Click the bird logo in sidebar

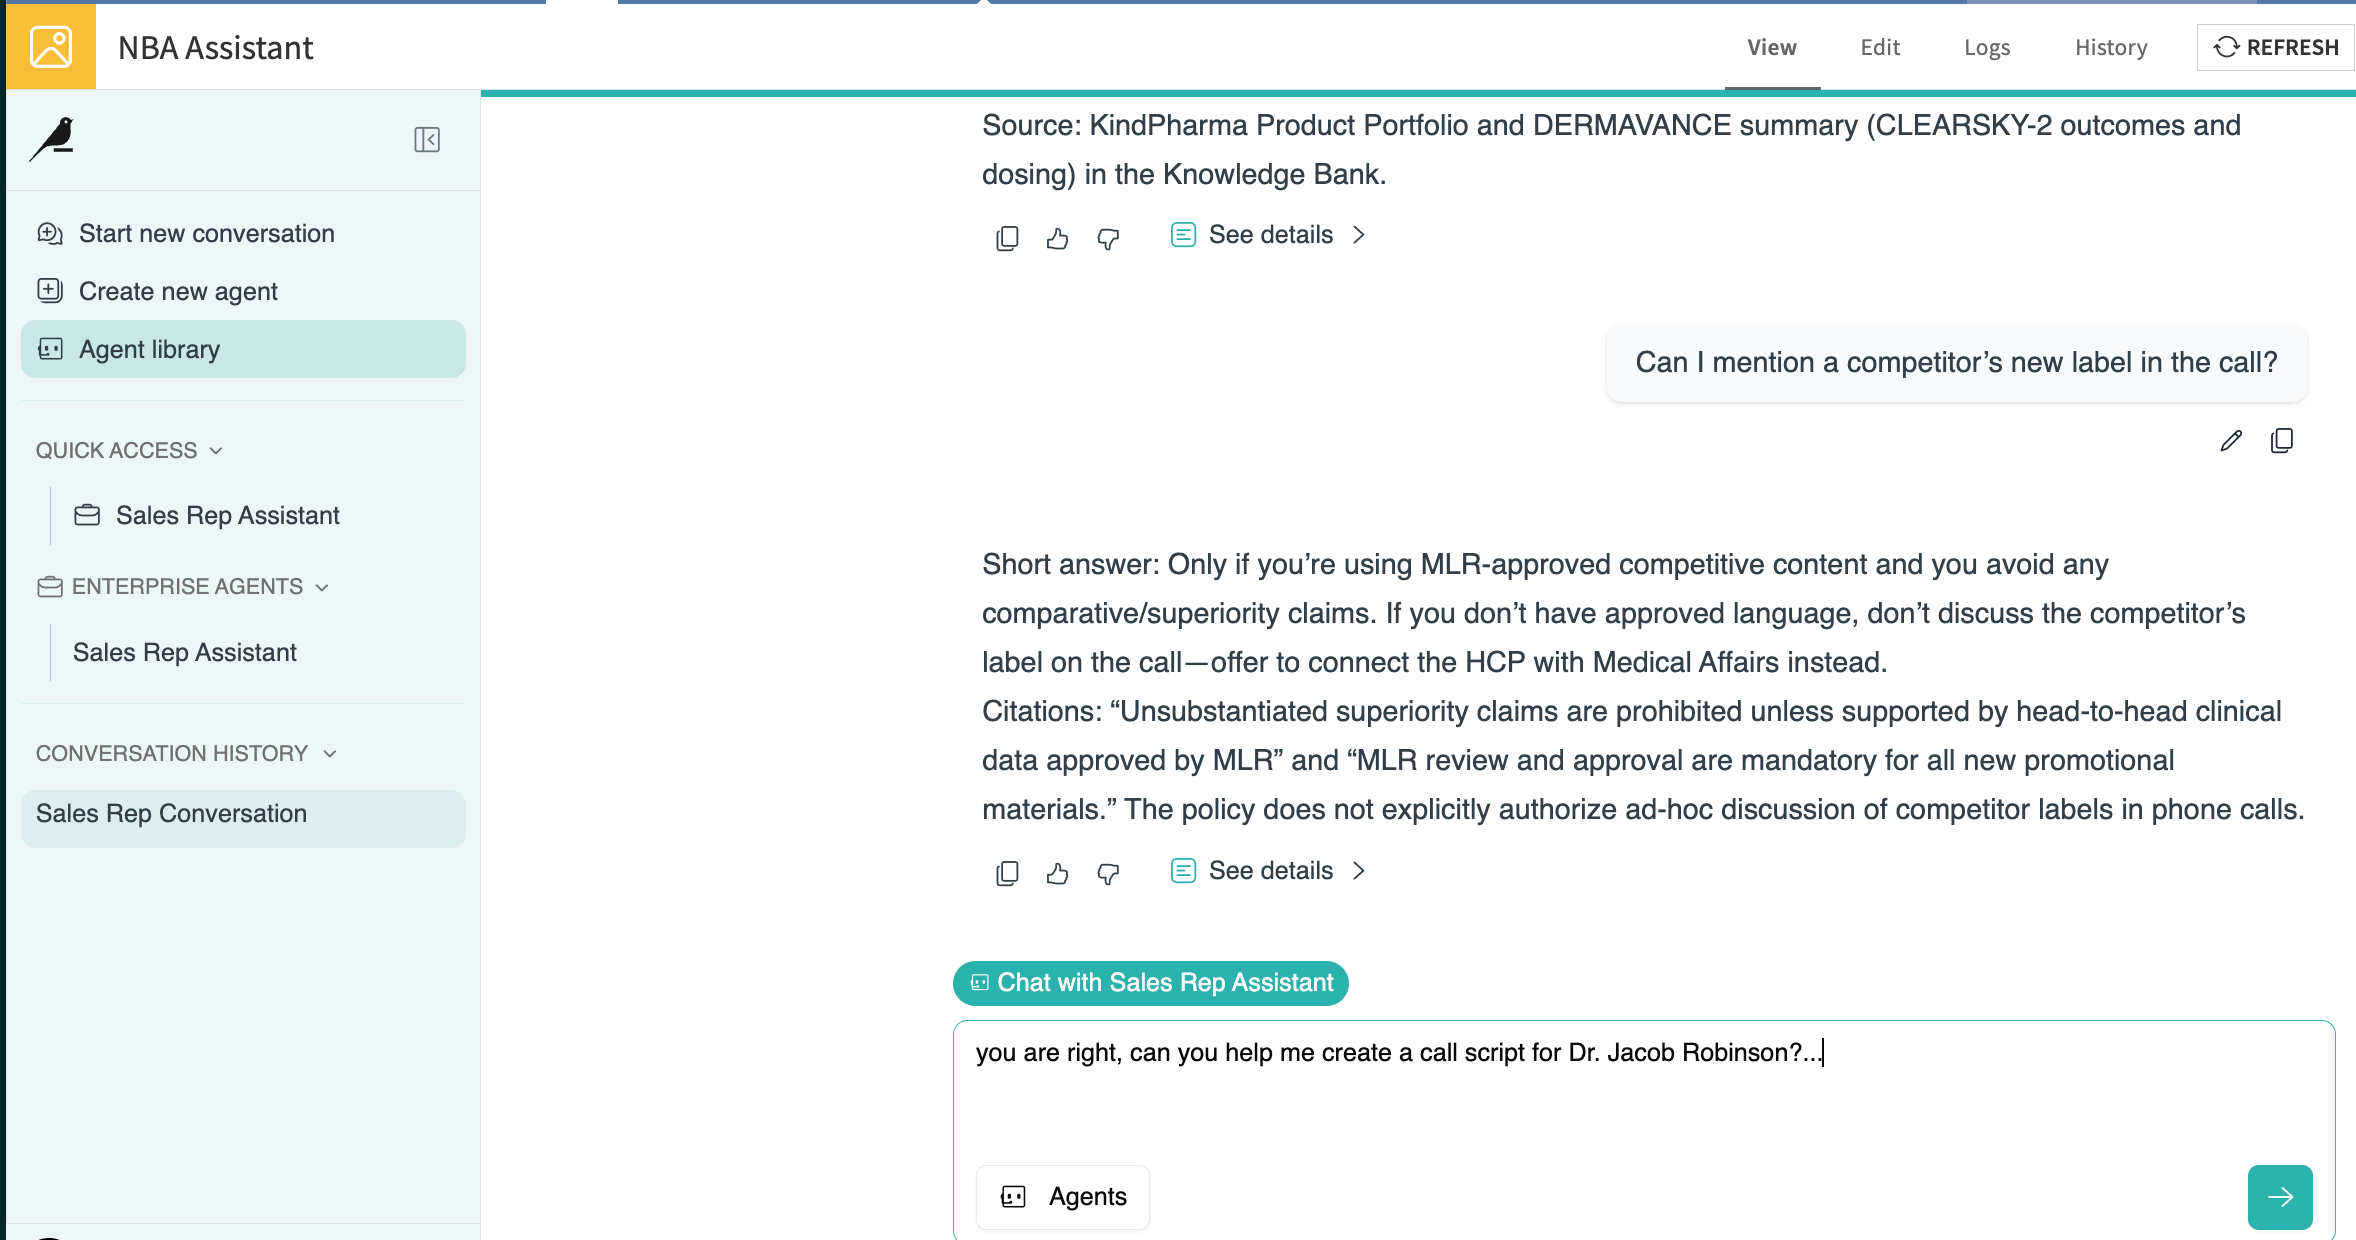click(x=53, y=138)
